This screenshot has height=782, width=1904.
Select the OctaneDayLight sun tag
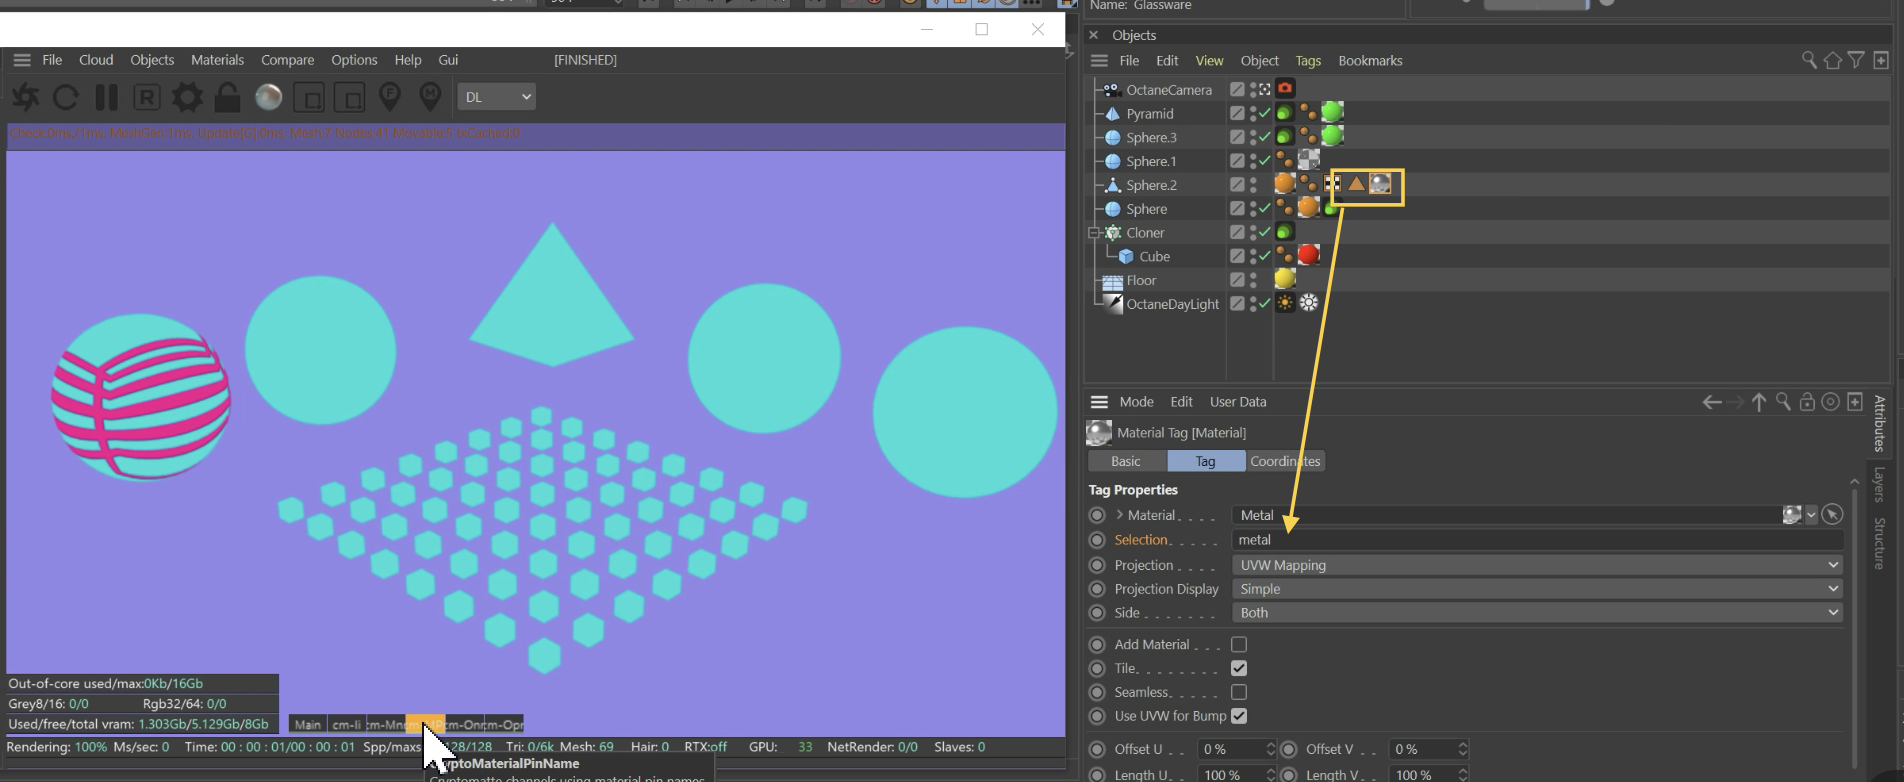tap(1285, 303)
